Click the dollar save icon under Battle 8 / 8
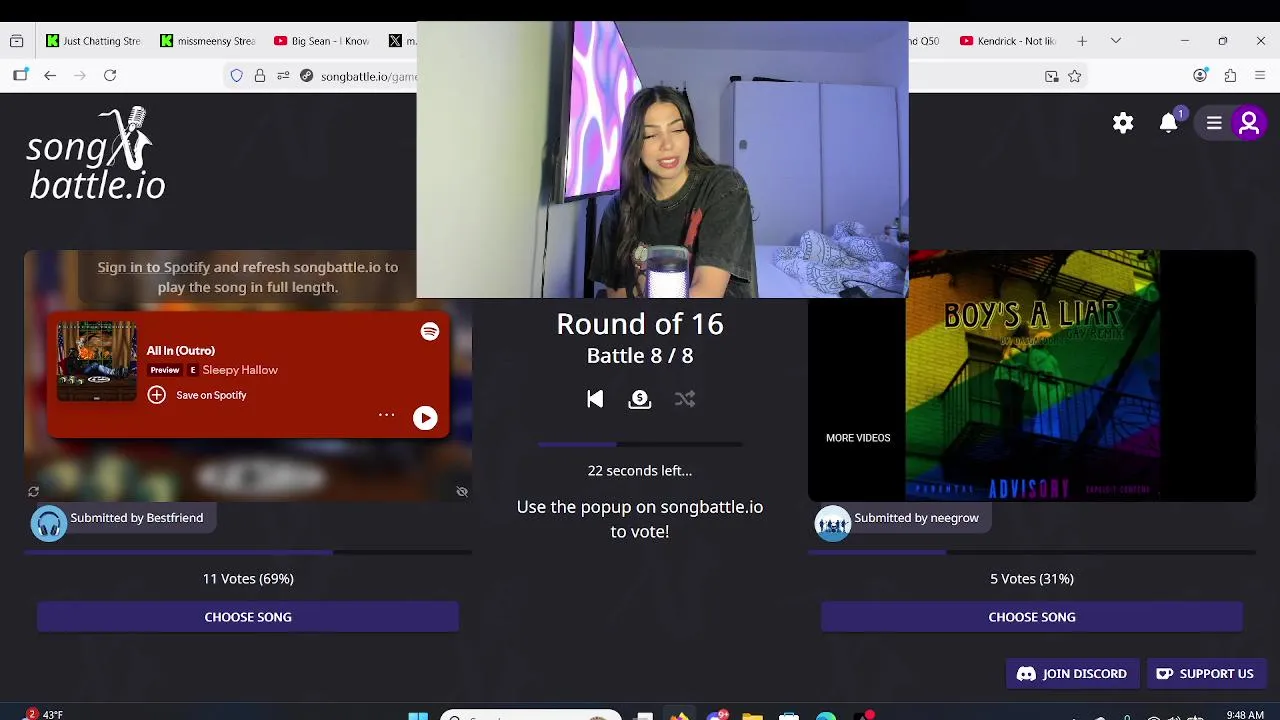Screen dimensions: 1280x720 [639, 399]
